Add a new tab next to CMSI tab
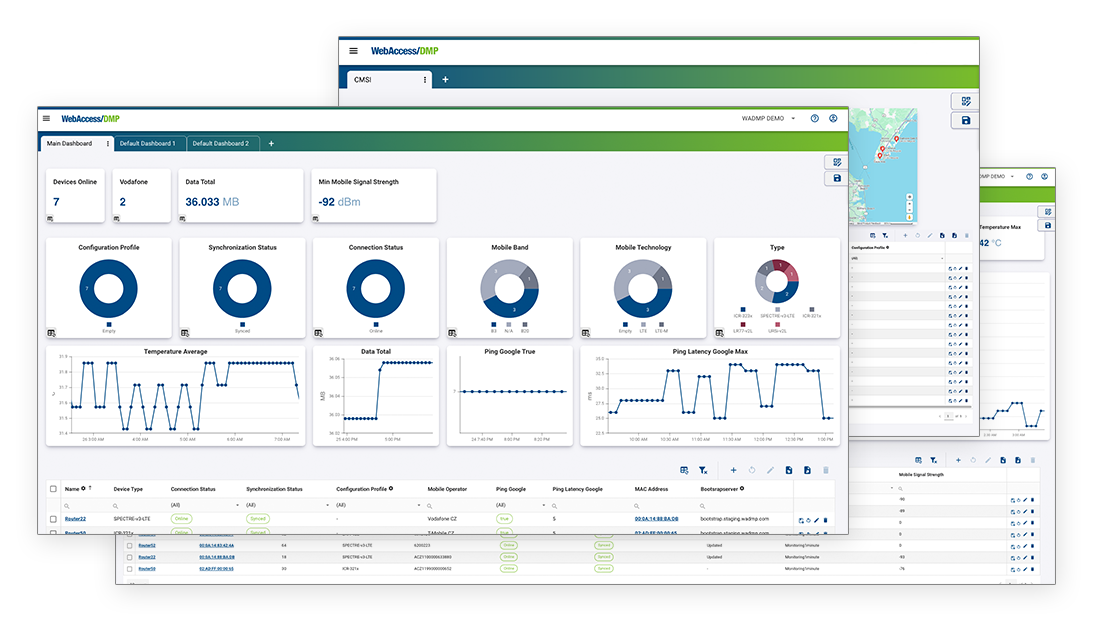Image resolution: width=1097 pixels, height=620 pixels. (x=445, y=80)
